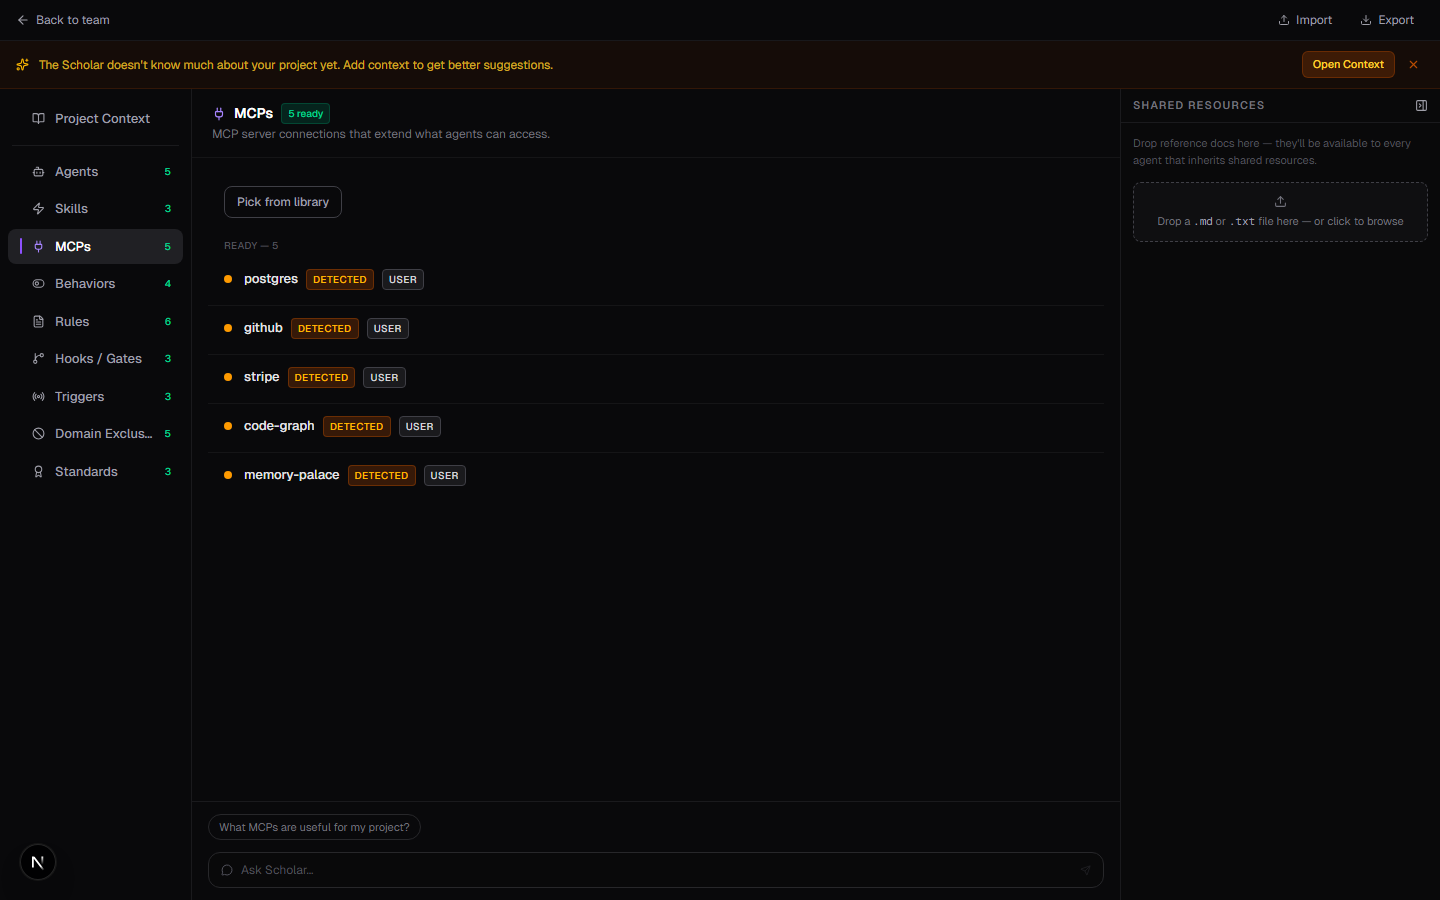Click the Behaviors count badge 4

(x=168, y=284)
